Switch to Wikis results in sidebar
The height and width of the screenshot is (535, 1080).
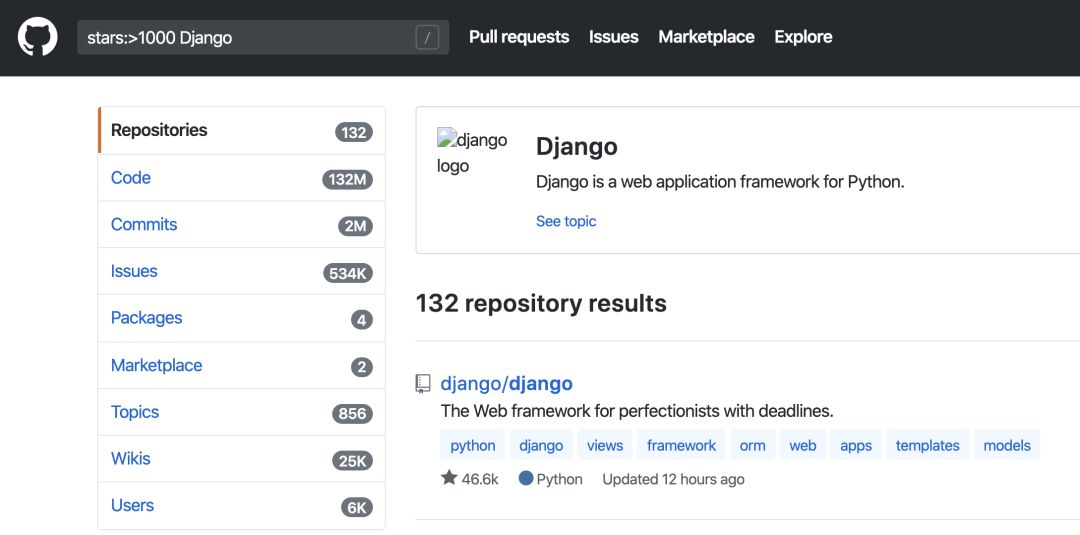241,459
